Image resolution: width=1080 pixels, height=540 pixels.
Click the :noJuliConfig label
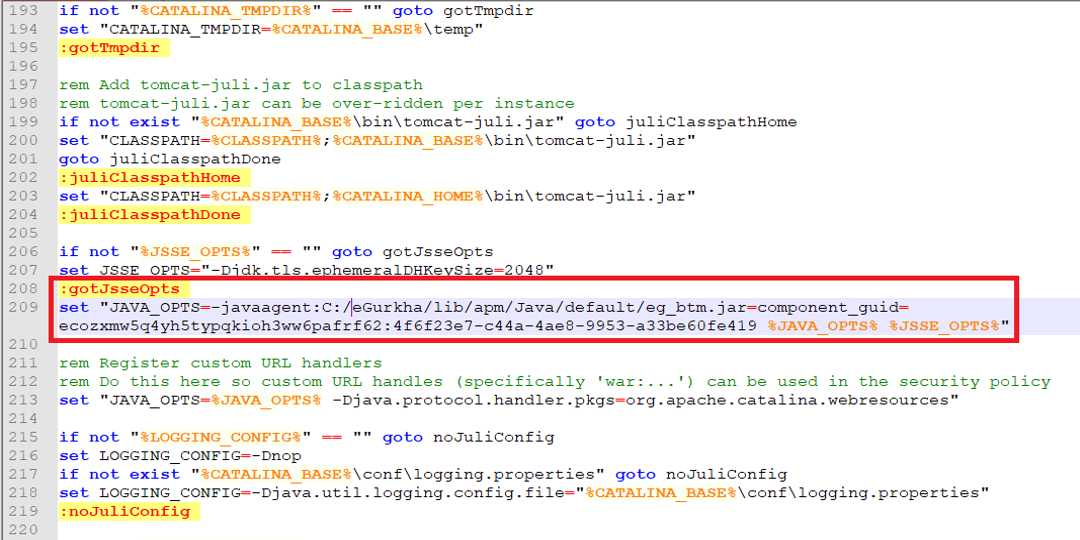[125, 512]
